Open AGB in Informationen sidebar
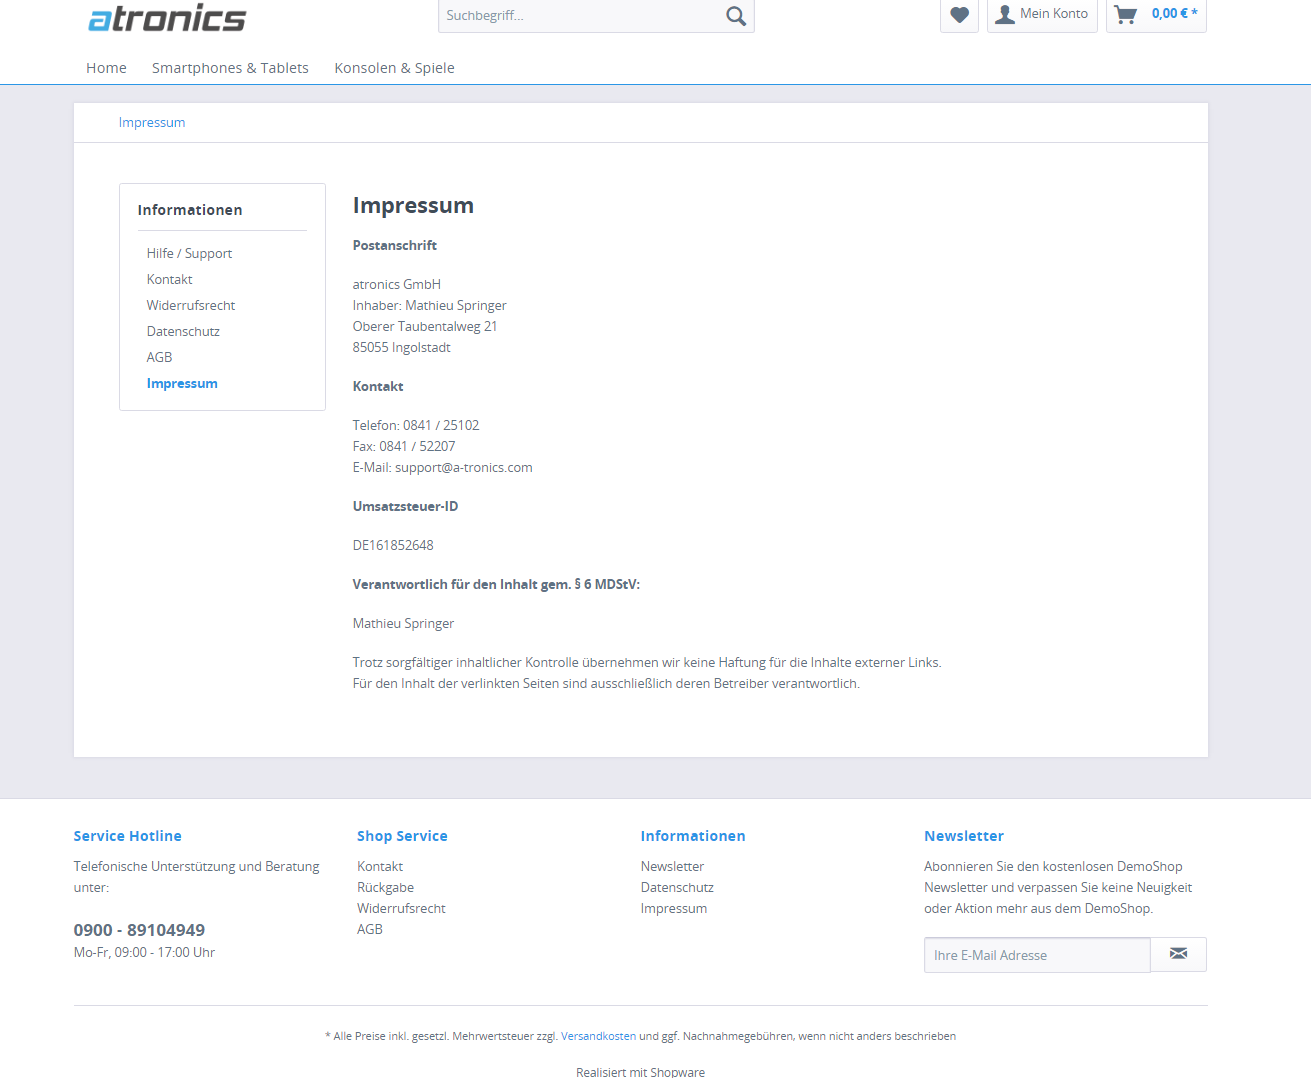 [159, 358]
